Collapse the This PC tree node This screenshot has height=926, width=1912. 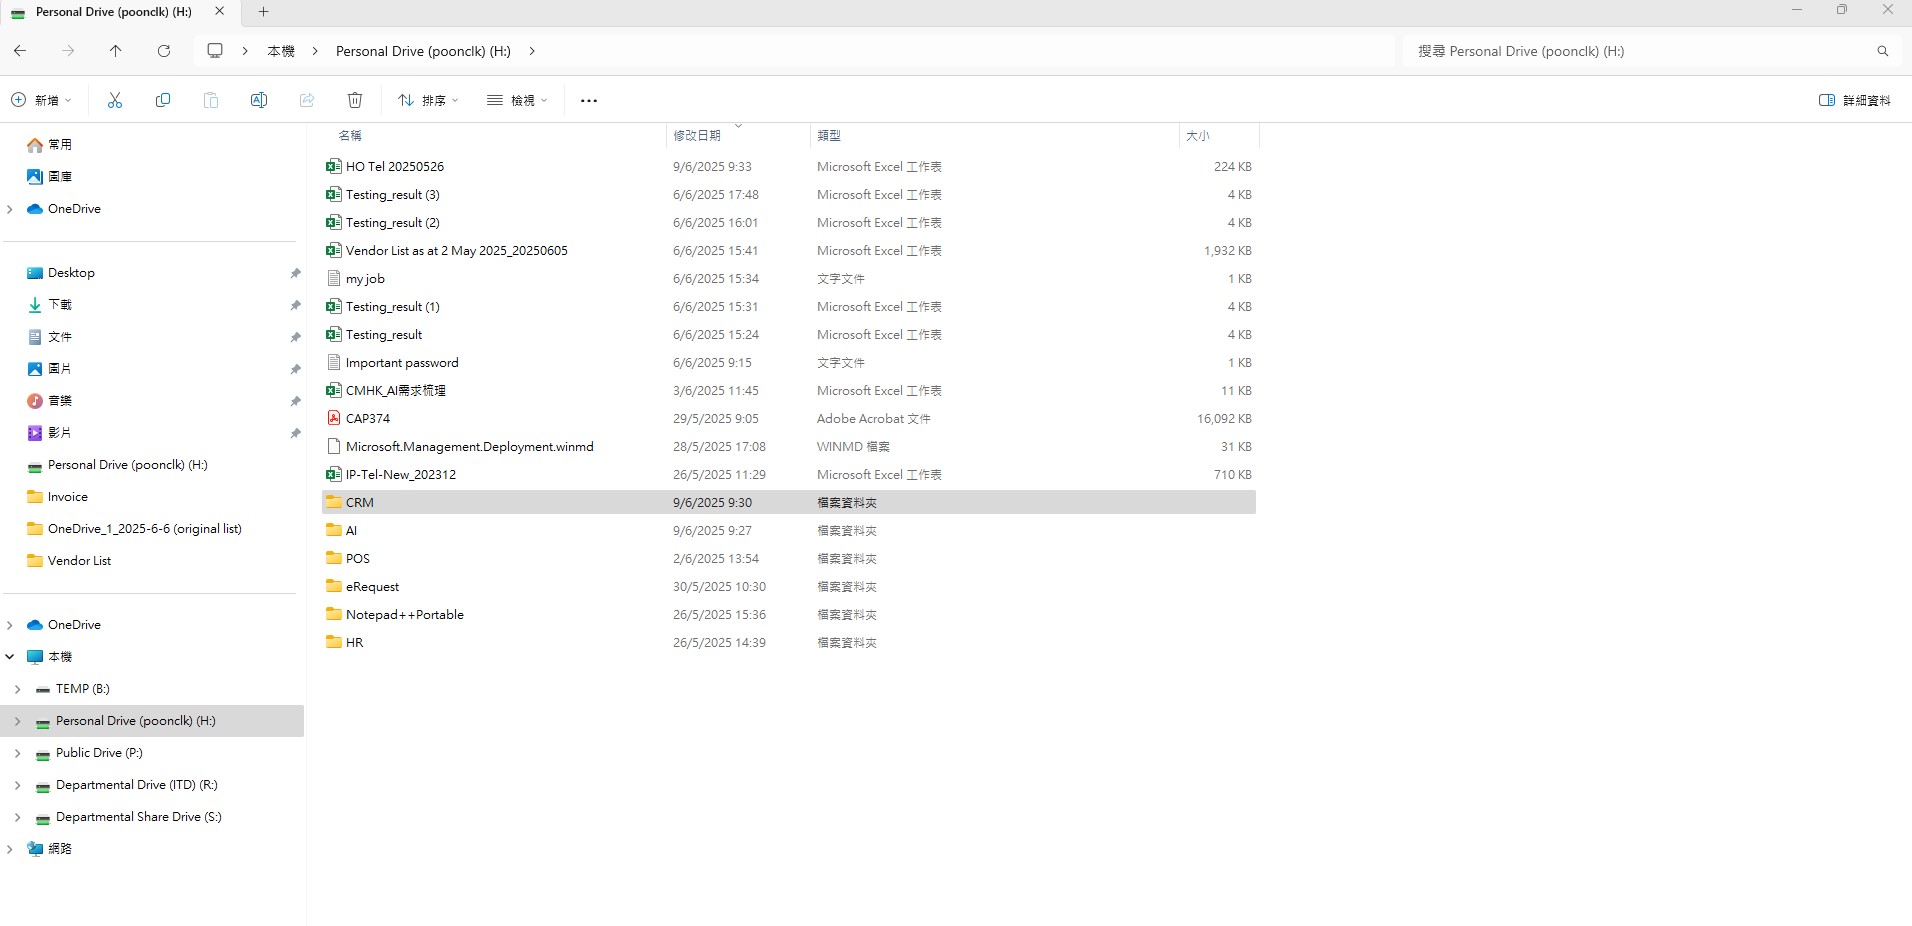(10, 657)
